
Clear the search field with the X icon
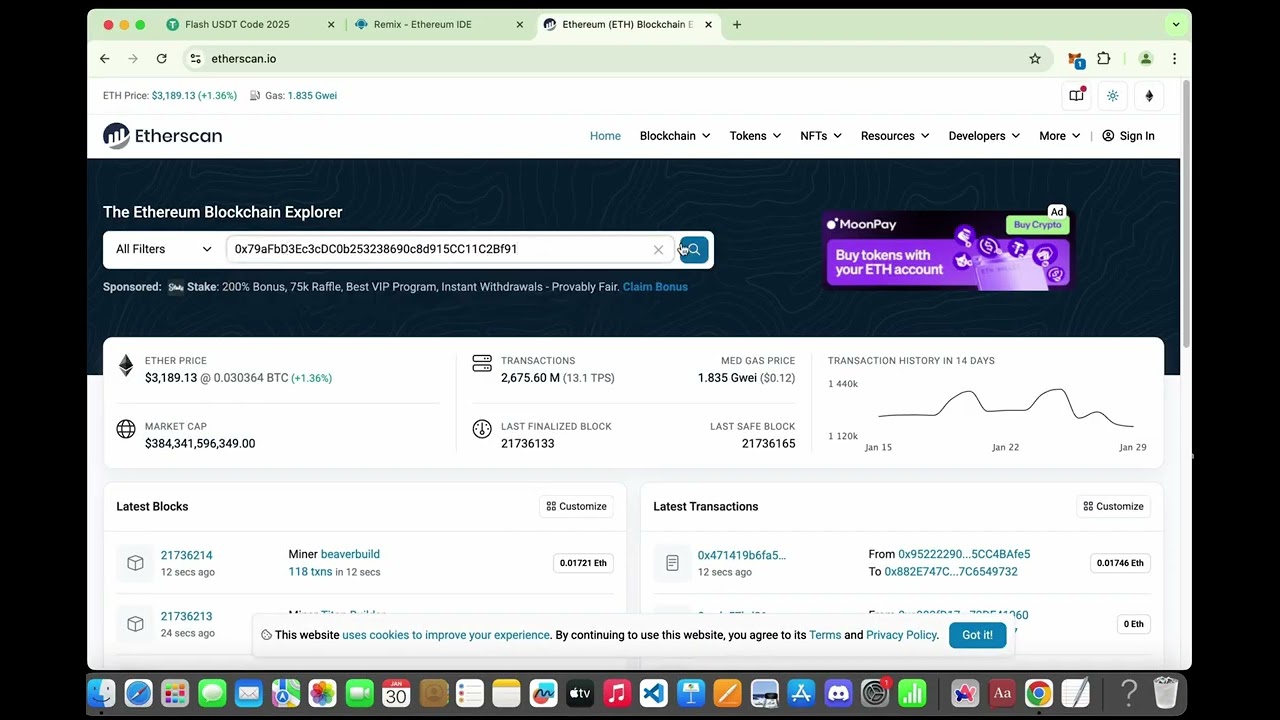coord(658,250)
